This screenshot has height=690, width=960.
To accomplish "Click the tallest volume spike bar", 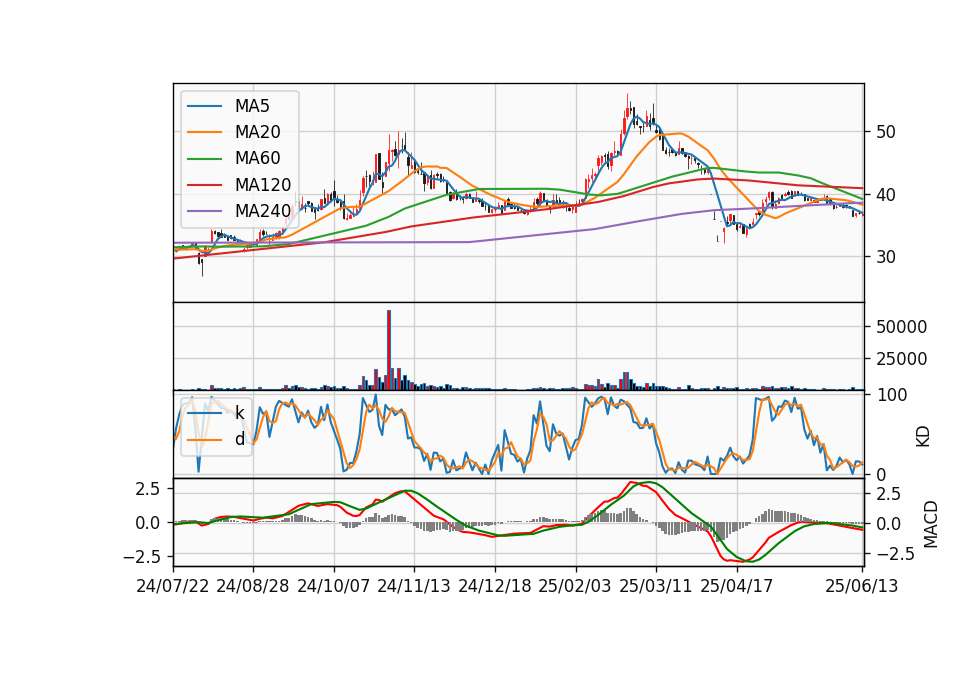I will coord(389,350).
